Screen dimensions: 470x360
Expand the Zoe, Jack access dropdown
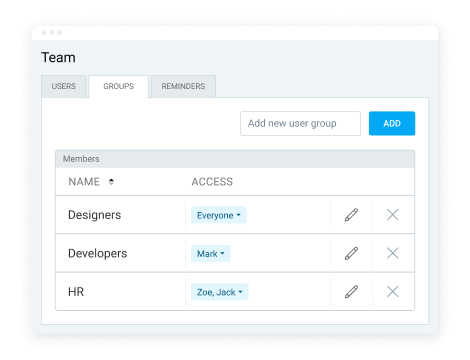click(220, 292)
